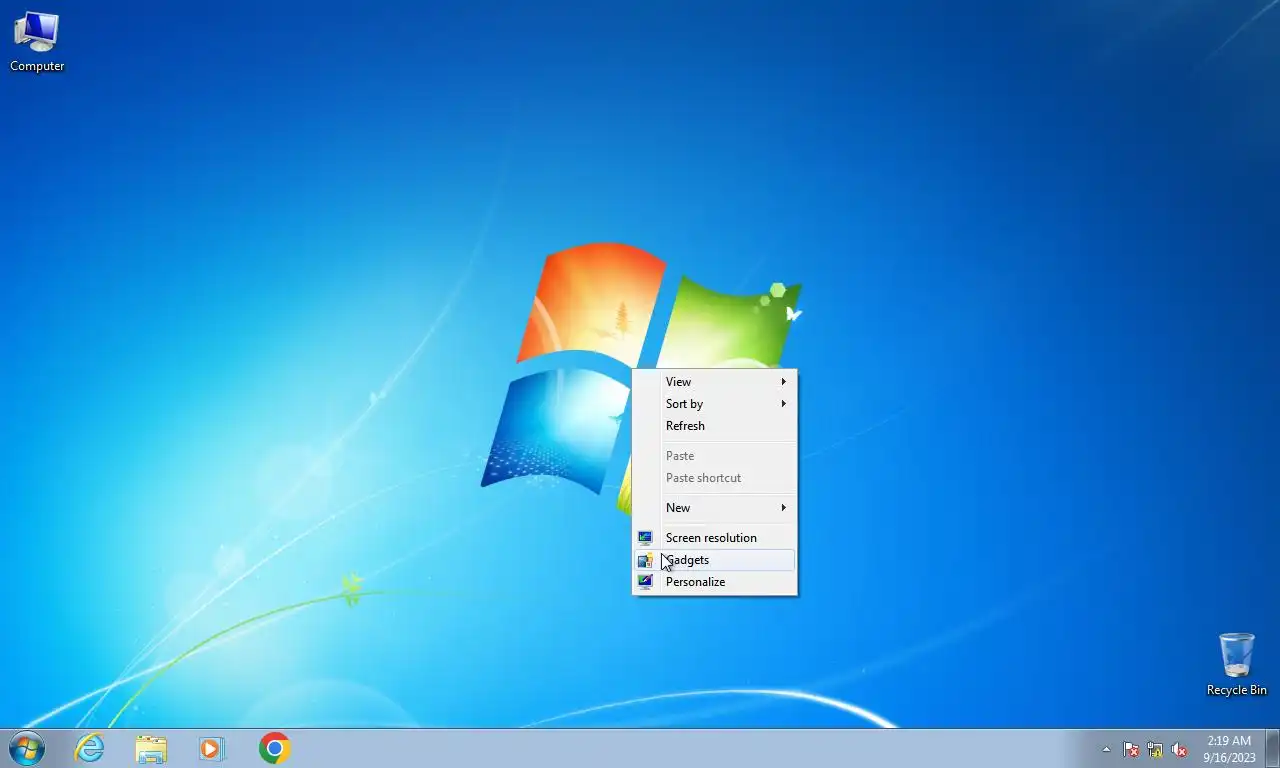The width and height of the screenshot is (1280, 768).
Task: Open Screen resolution settings
Action: tap(715, 538)
